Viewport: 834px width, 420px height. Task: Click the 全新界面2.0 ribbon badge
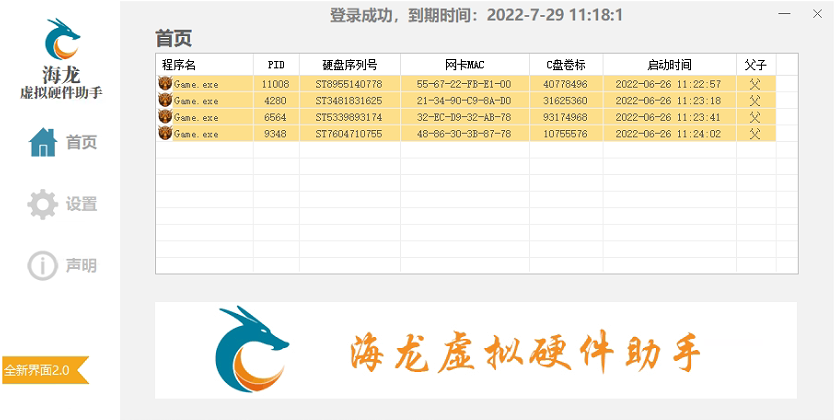[x=46, y=370]
